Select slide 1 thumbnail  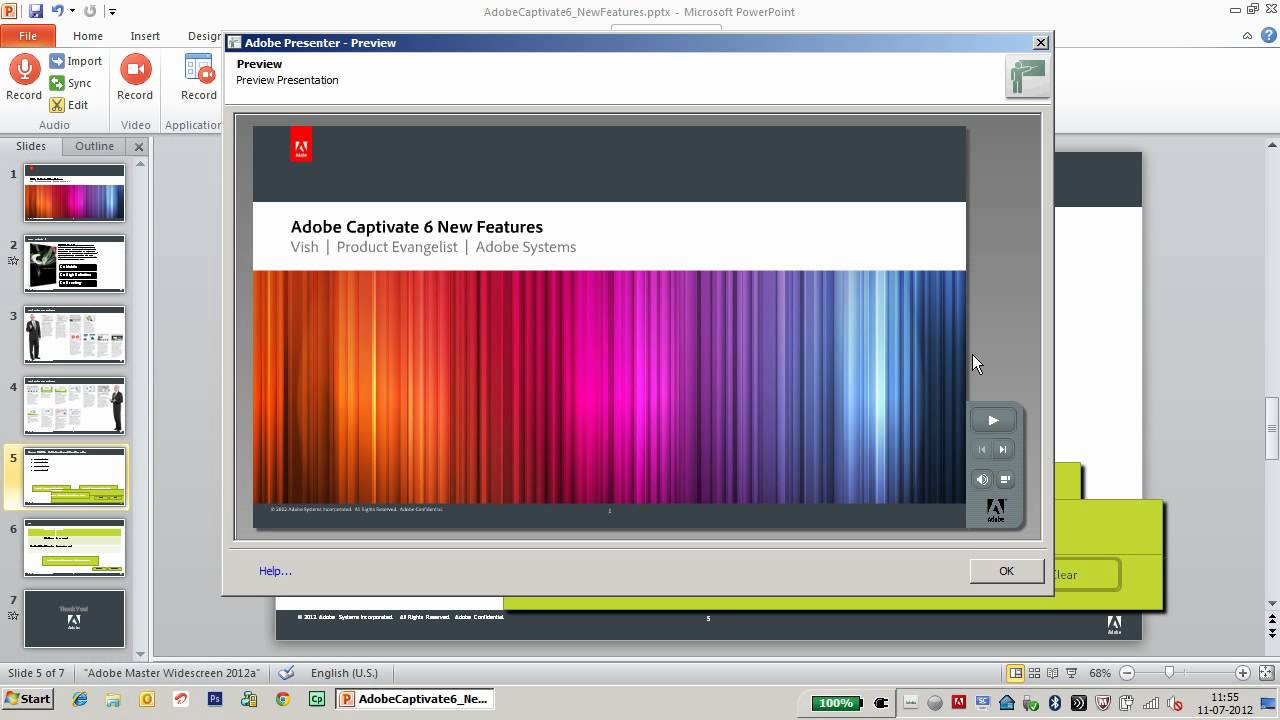coord(75,193)
